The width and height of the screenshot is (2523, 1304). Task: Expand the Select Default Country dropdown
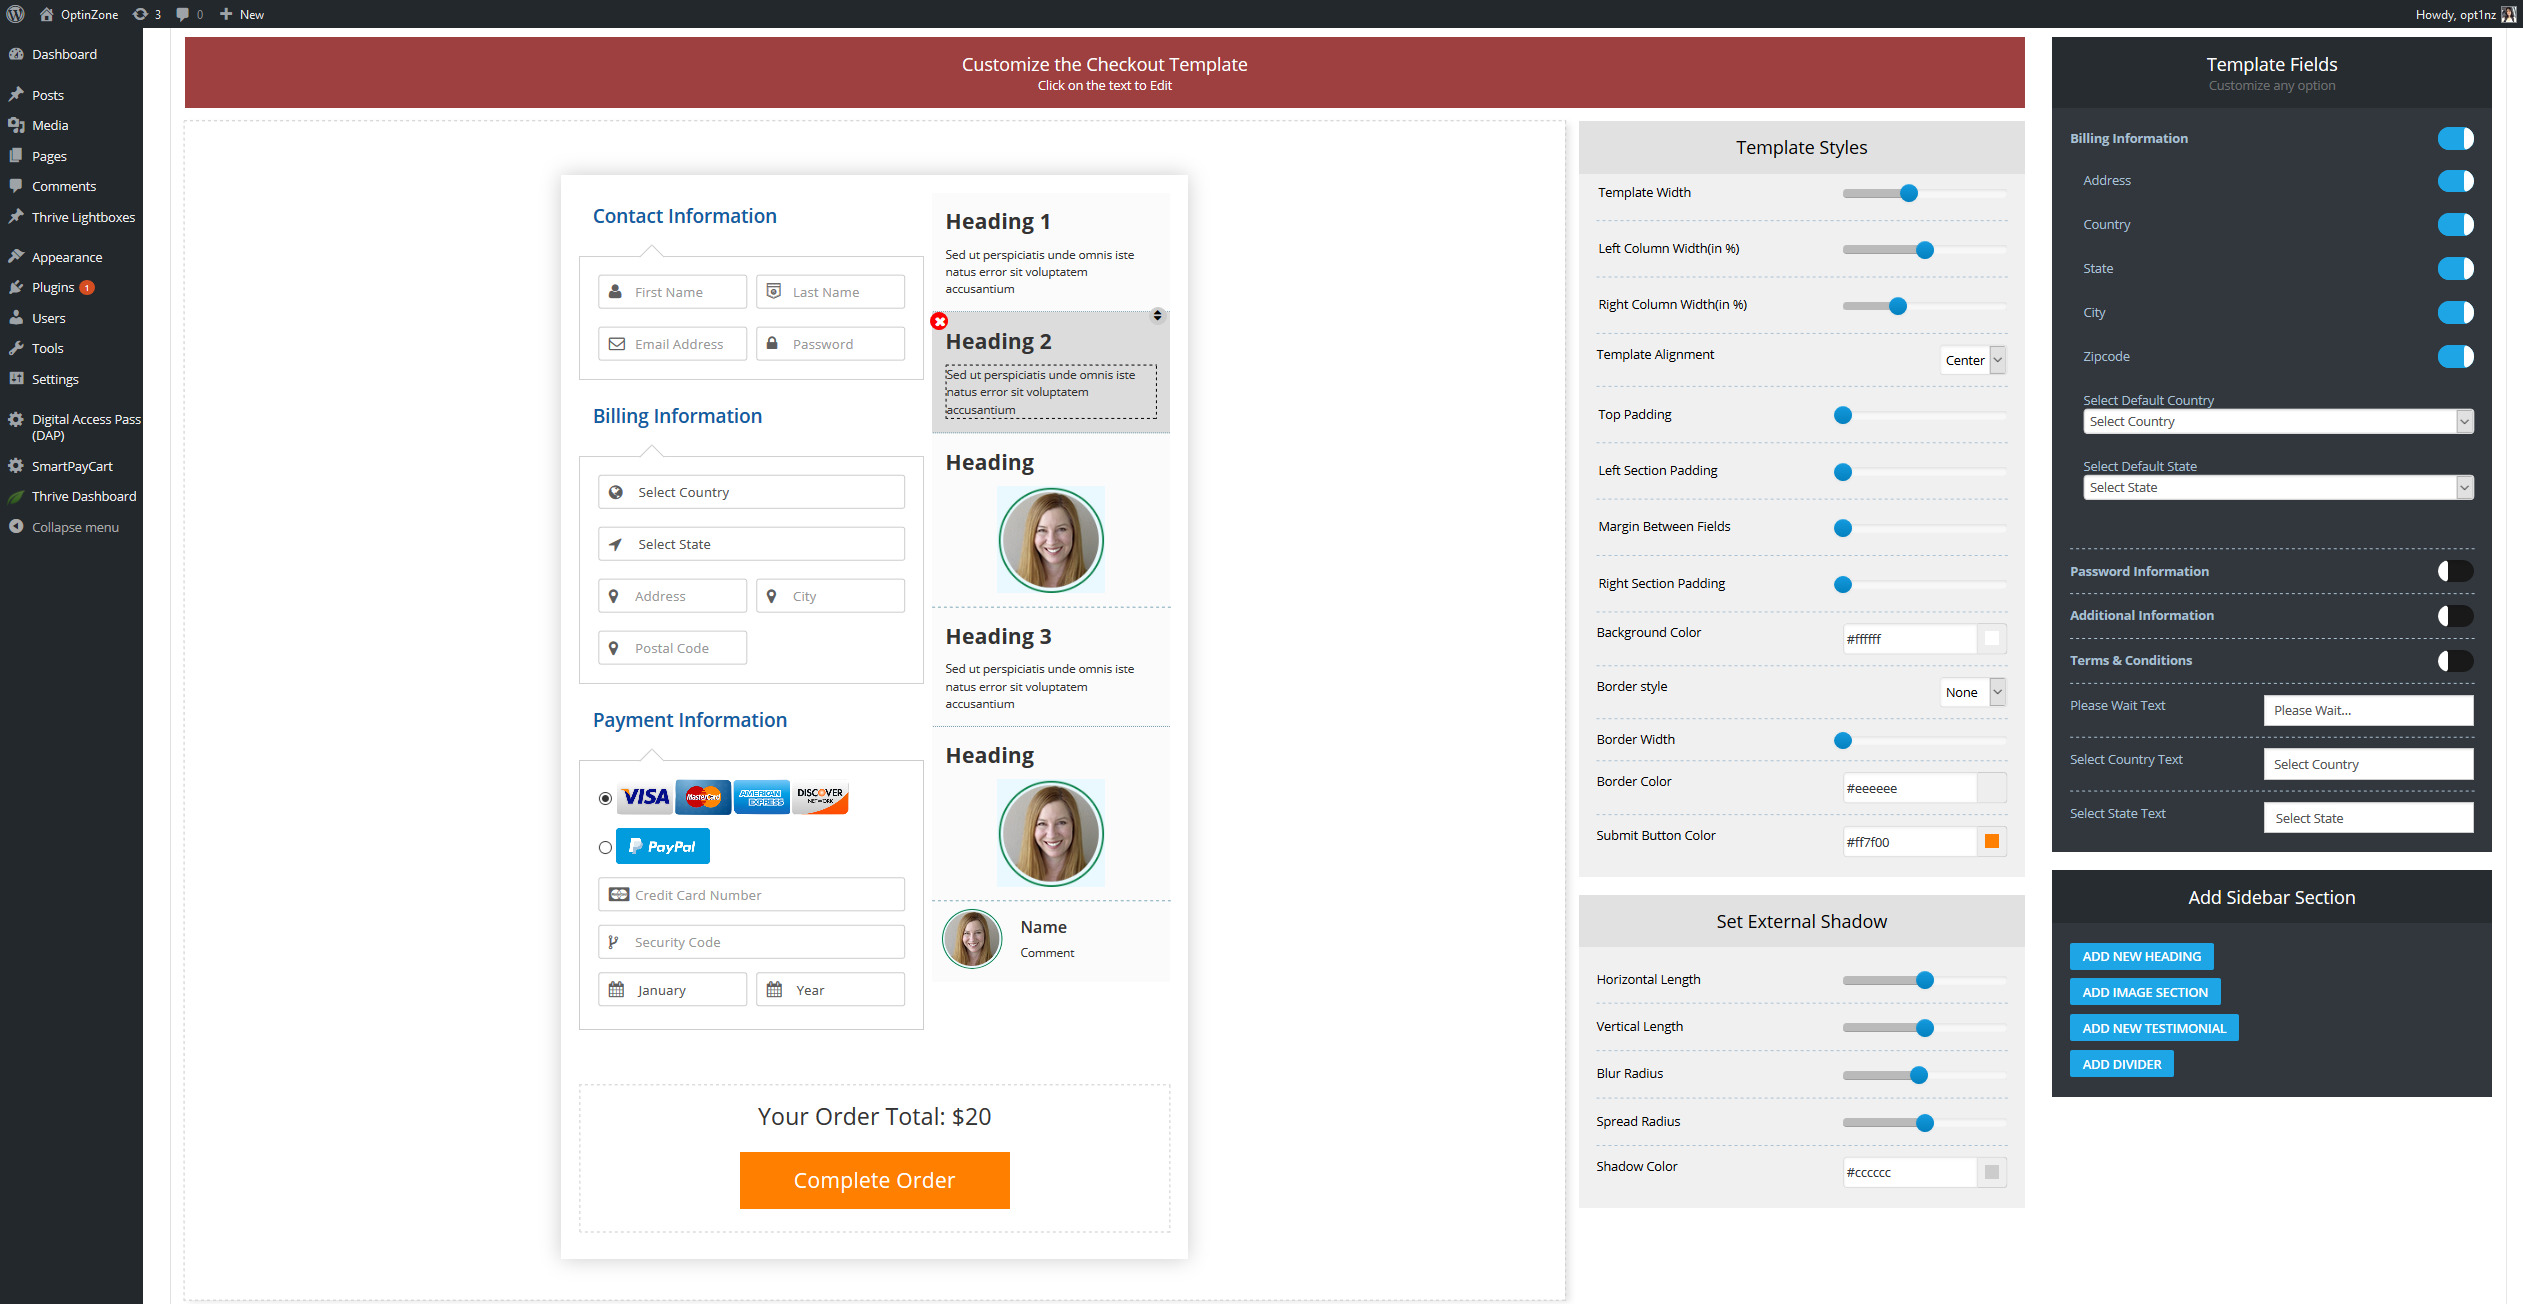pos(2277,421)
